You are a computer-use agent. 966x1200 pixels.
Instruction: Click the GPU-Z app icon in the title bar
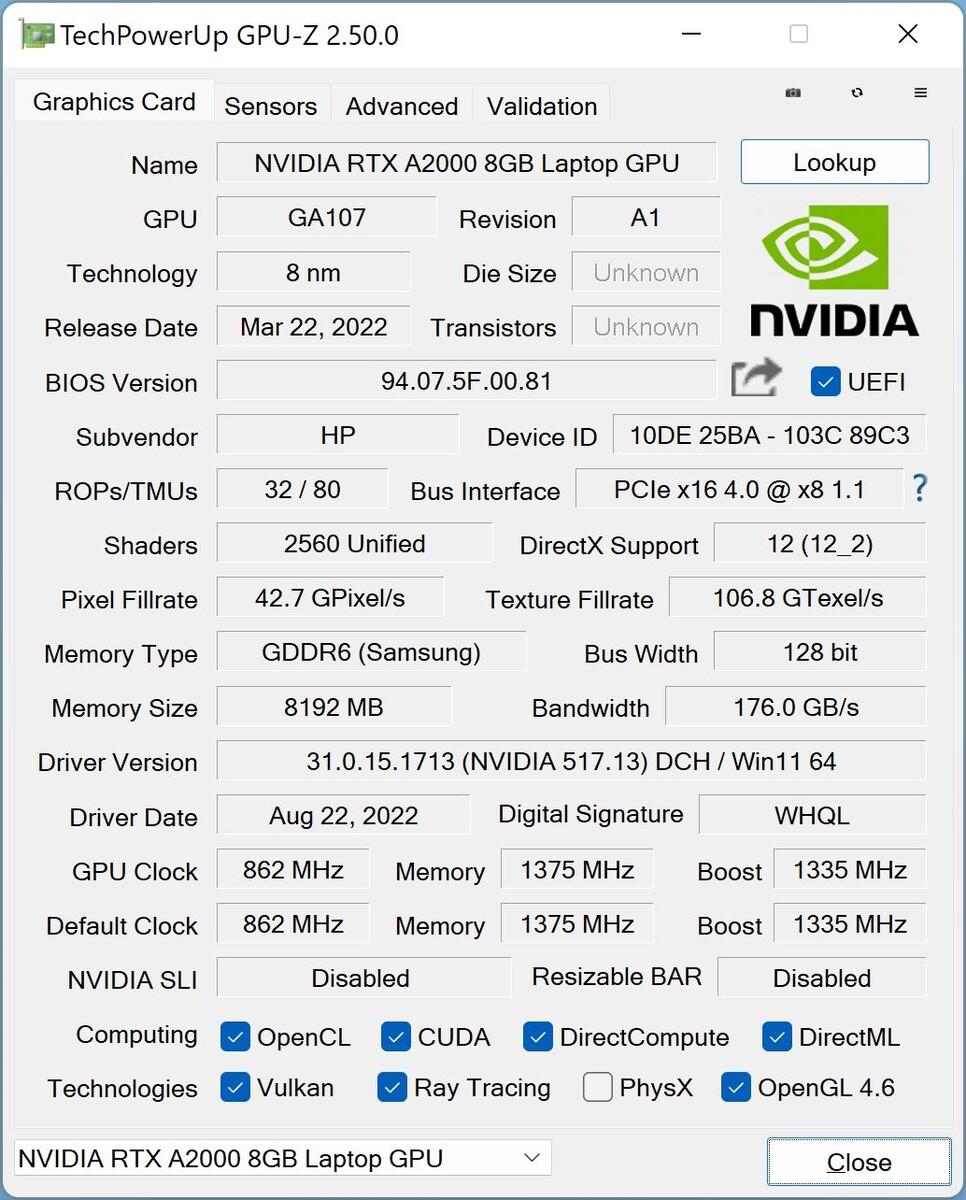[x=36, y=35]
